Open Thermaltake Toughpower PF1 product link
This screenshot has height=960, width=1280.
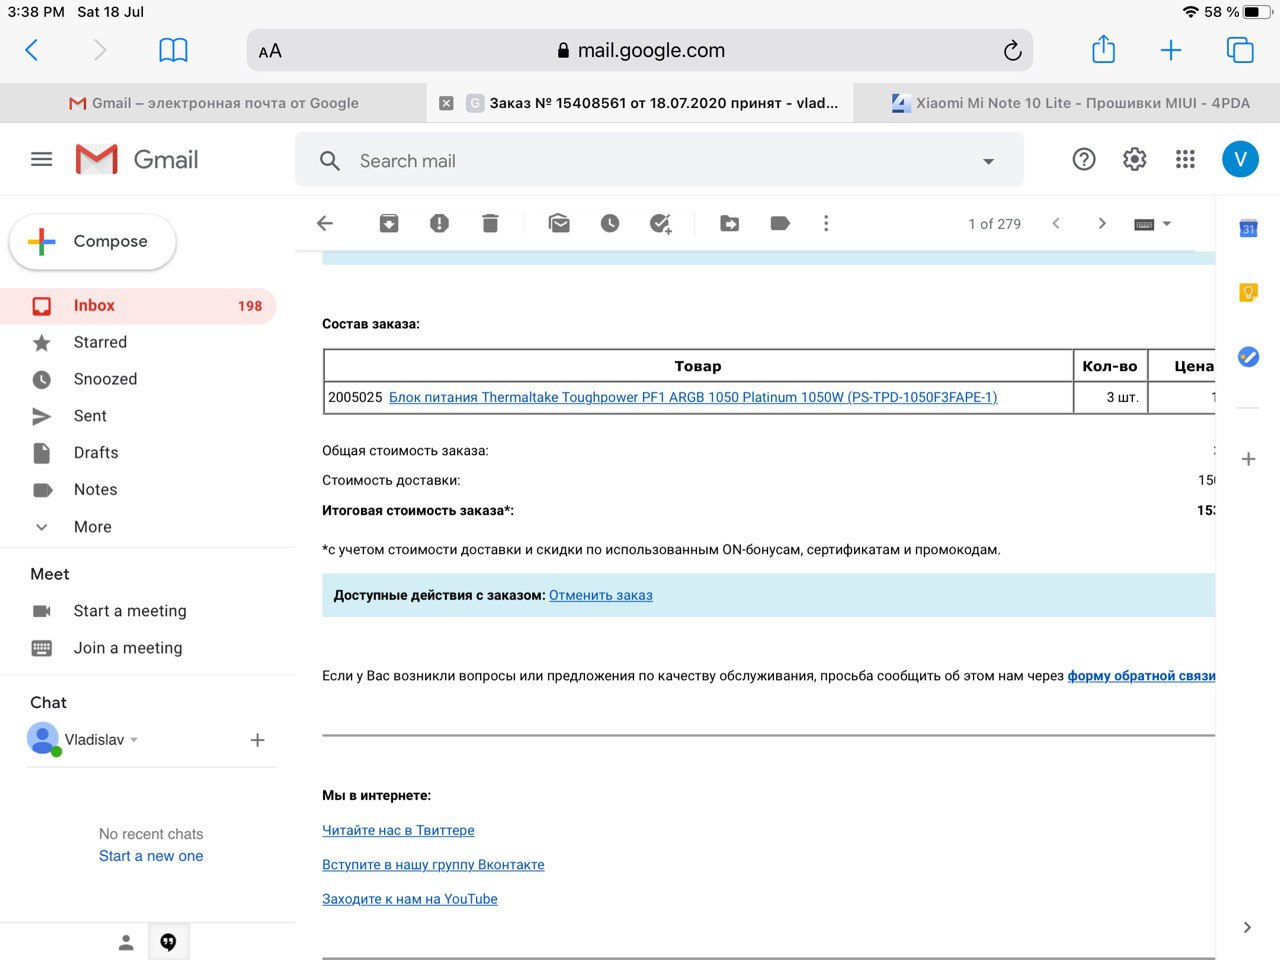[693, 397]
